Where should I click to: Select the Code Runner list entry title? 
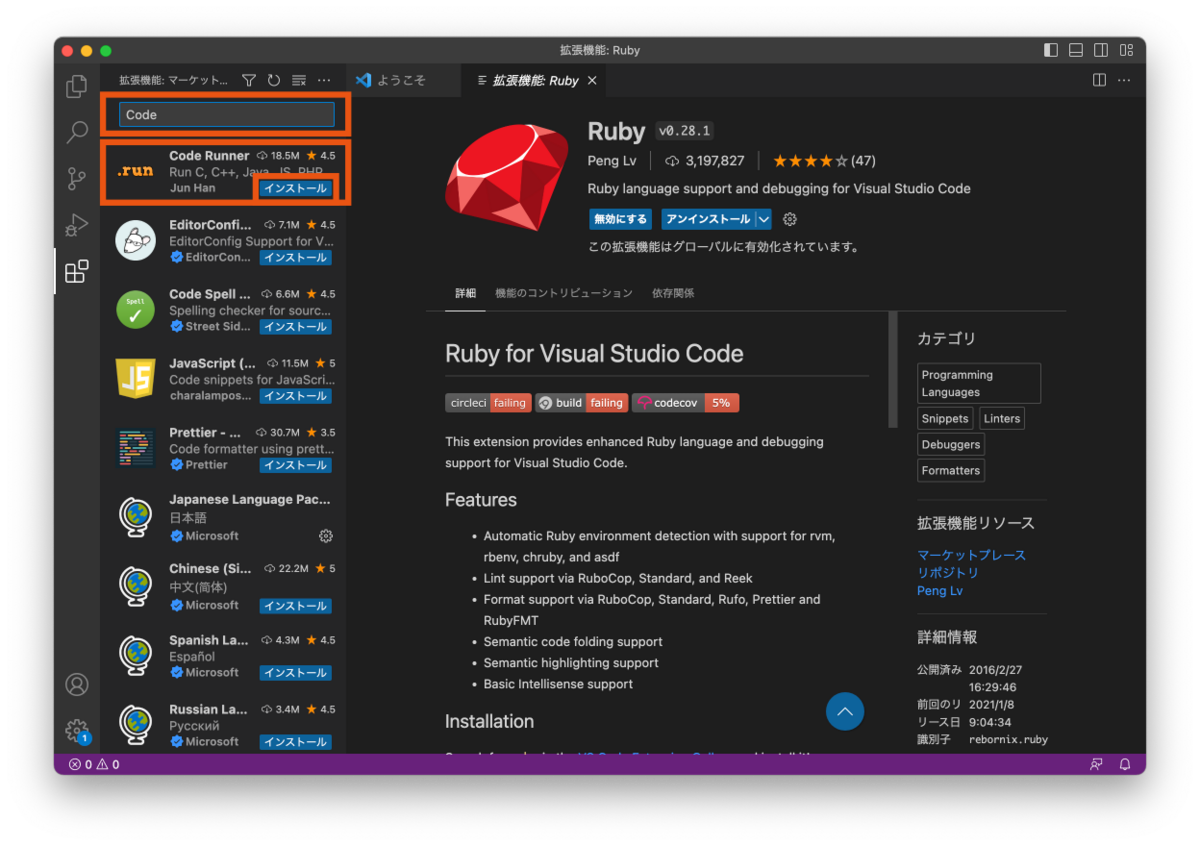click(209, 155)
